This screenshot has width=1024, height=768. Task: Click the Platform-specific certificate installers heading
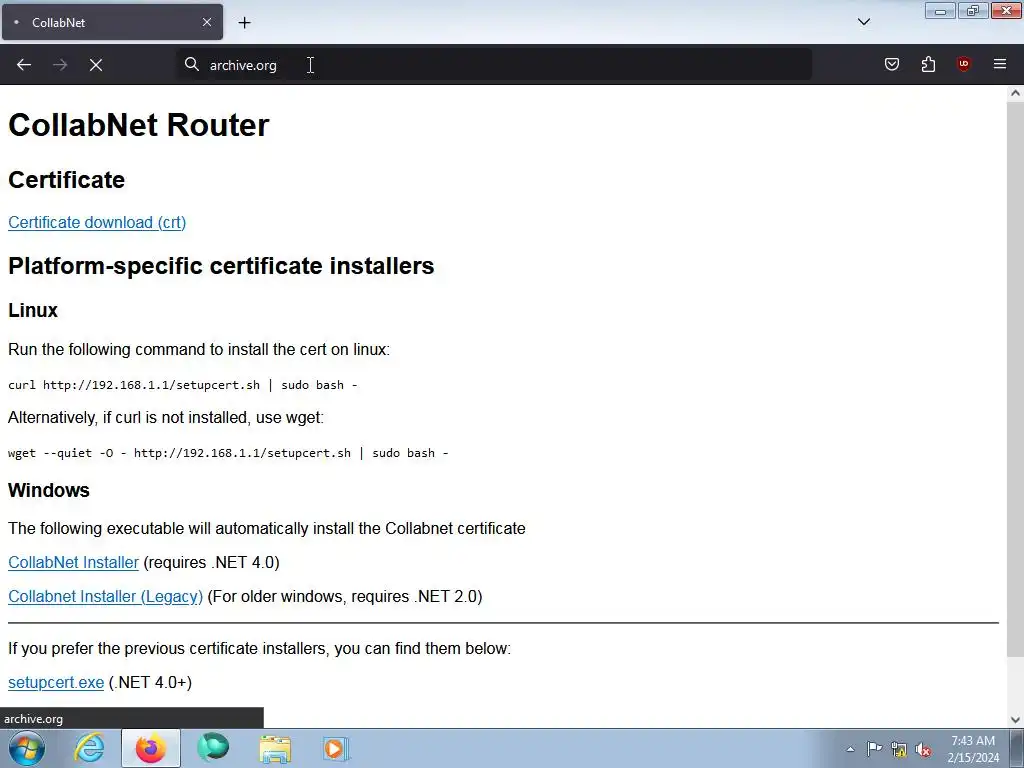pos(221,266)
